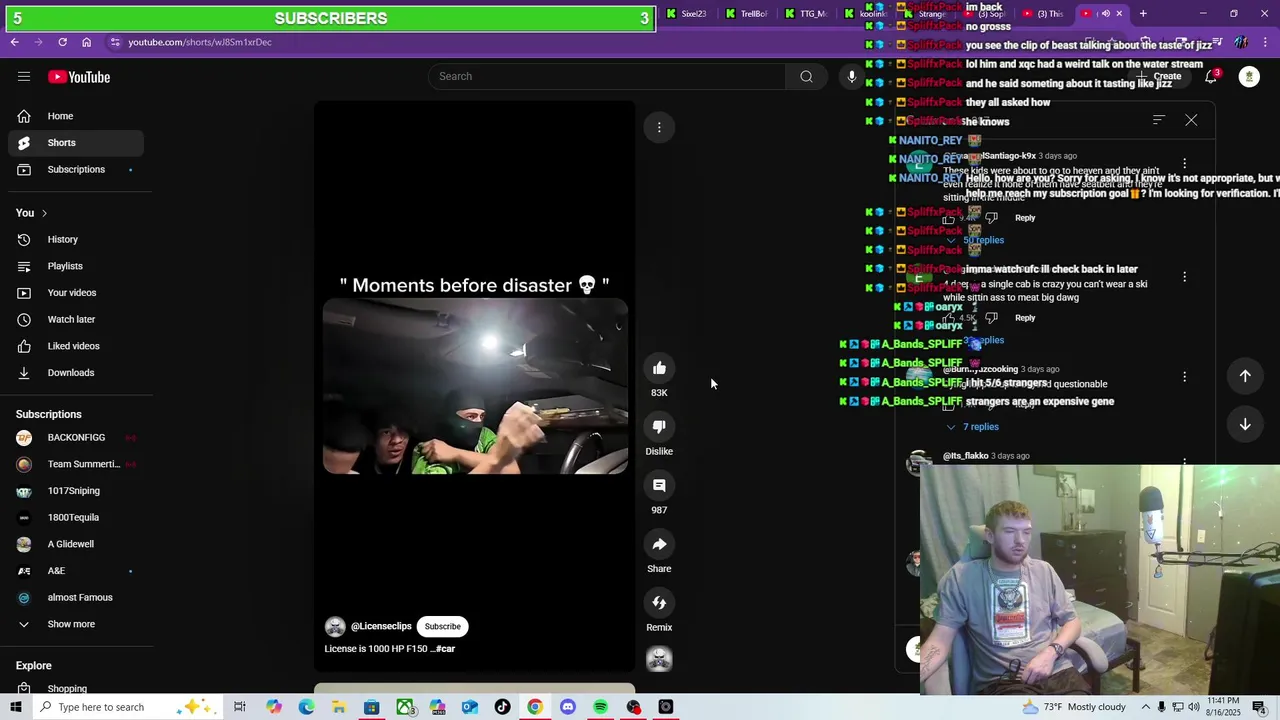Open Chrome three-dot menu

pyautogui.click(x=1266, y=42)
